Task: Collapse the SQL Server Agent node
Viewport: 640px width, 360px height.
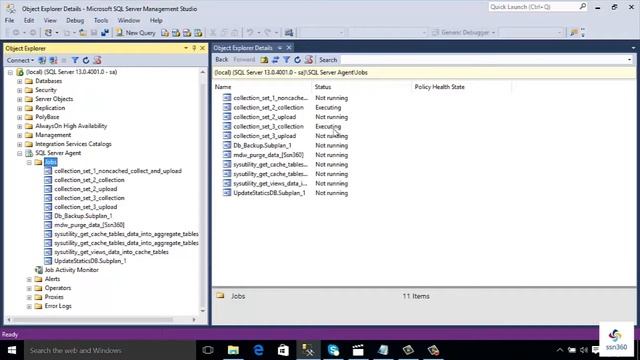Action: [x=20, y=153]
